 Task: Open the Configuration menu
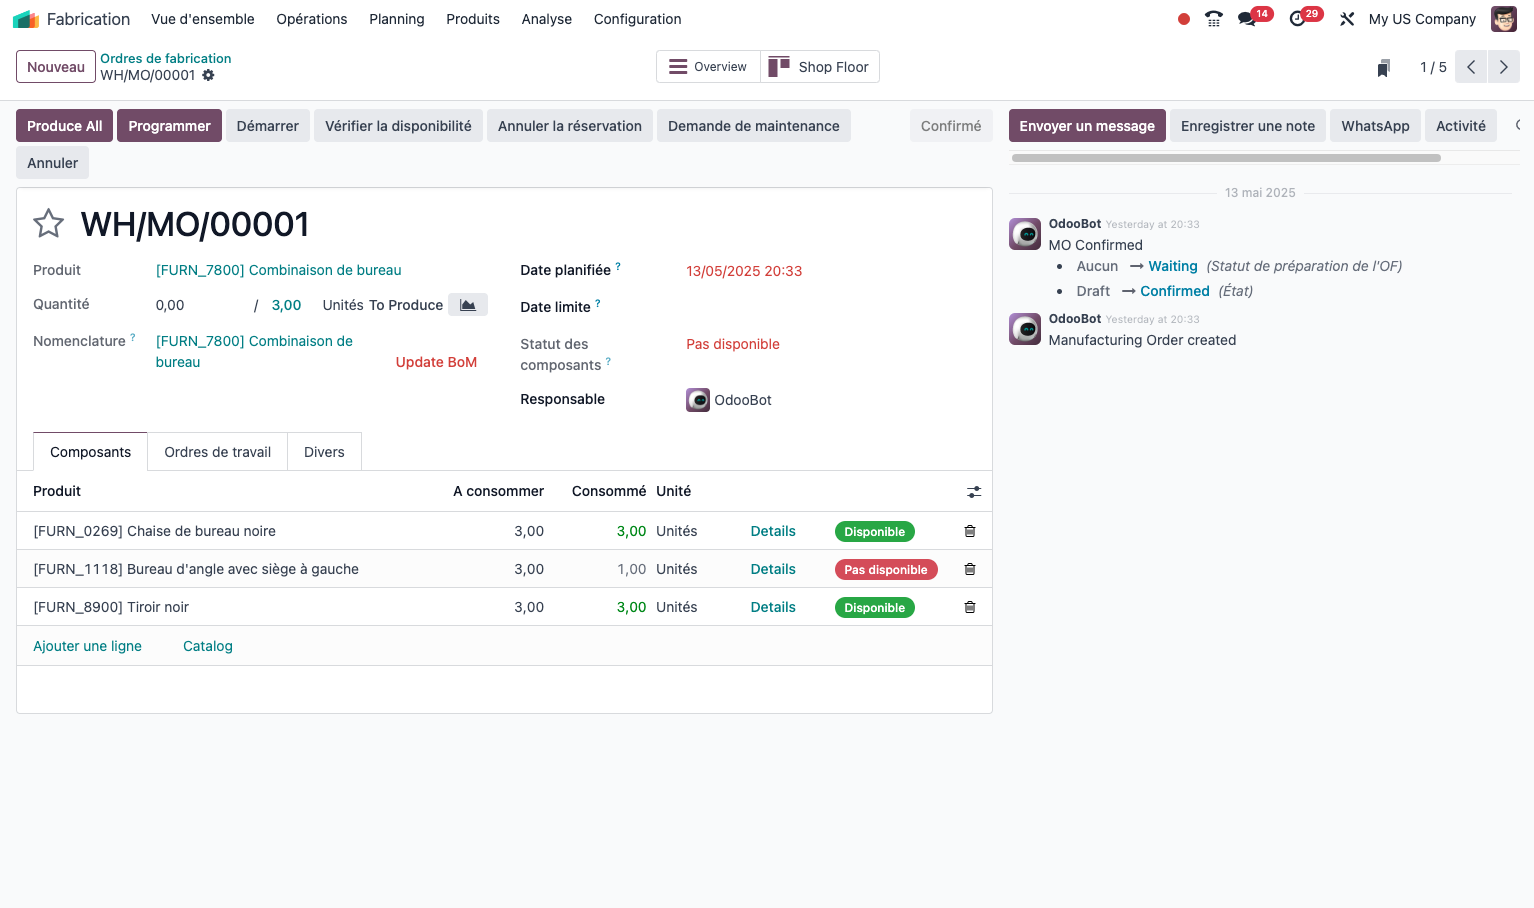637,19
